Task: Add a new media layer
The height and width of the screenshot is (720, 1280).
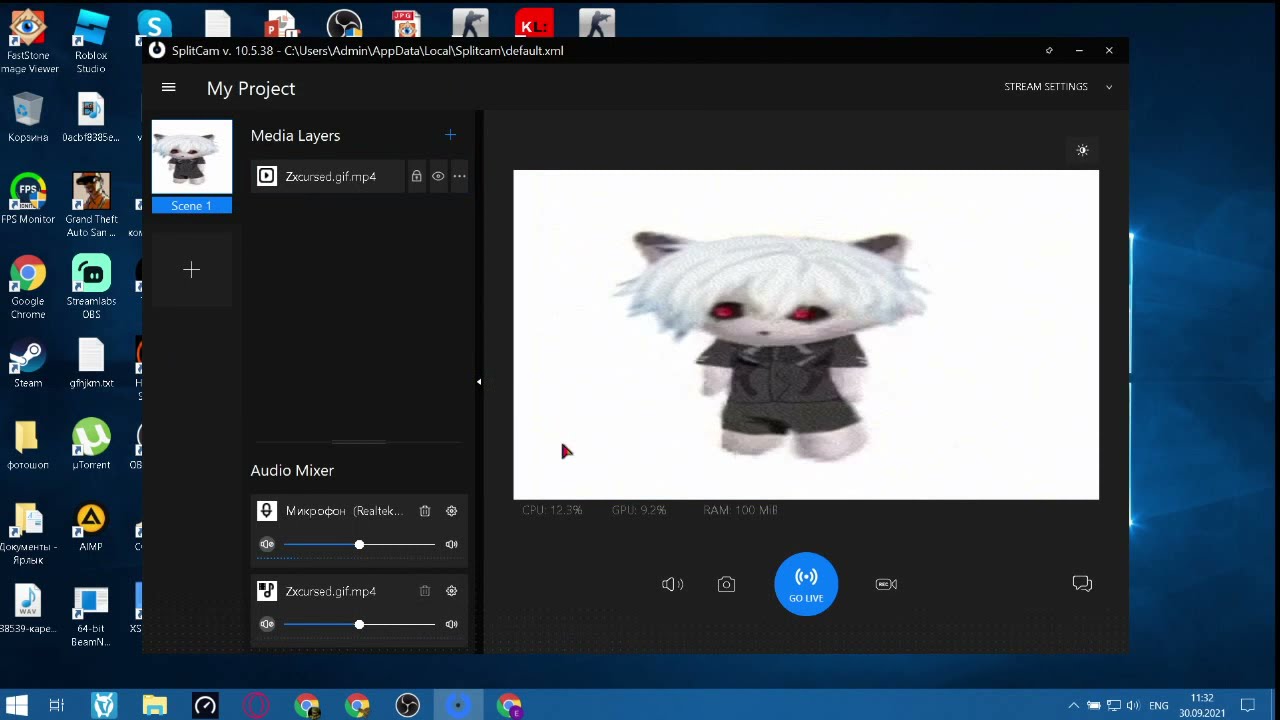Action: 450,135
